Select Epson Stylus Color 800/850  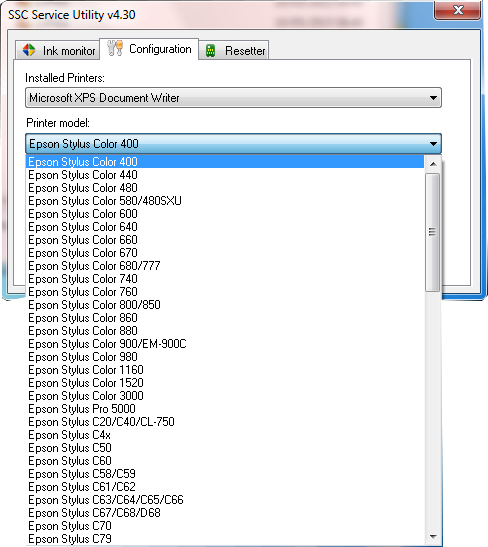(225, 305)
